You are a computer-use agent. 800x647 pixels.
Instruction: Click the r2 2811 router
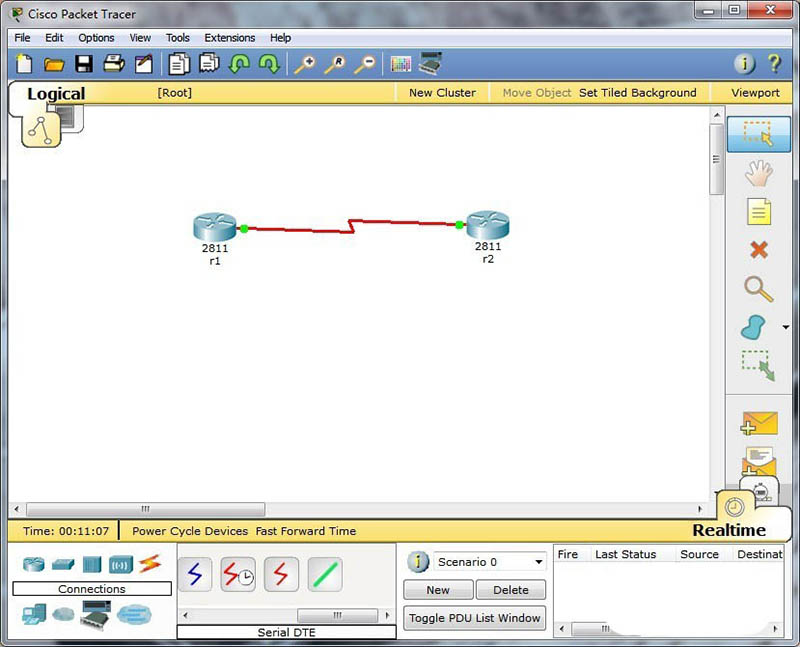[x=488, y=225]
